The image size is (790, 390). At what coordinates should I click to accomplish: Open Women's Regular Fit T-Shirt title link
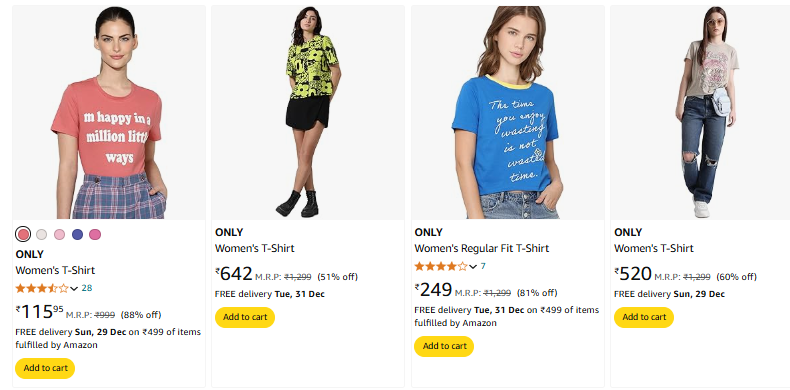tap(482, 248)
